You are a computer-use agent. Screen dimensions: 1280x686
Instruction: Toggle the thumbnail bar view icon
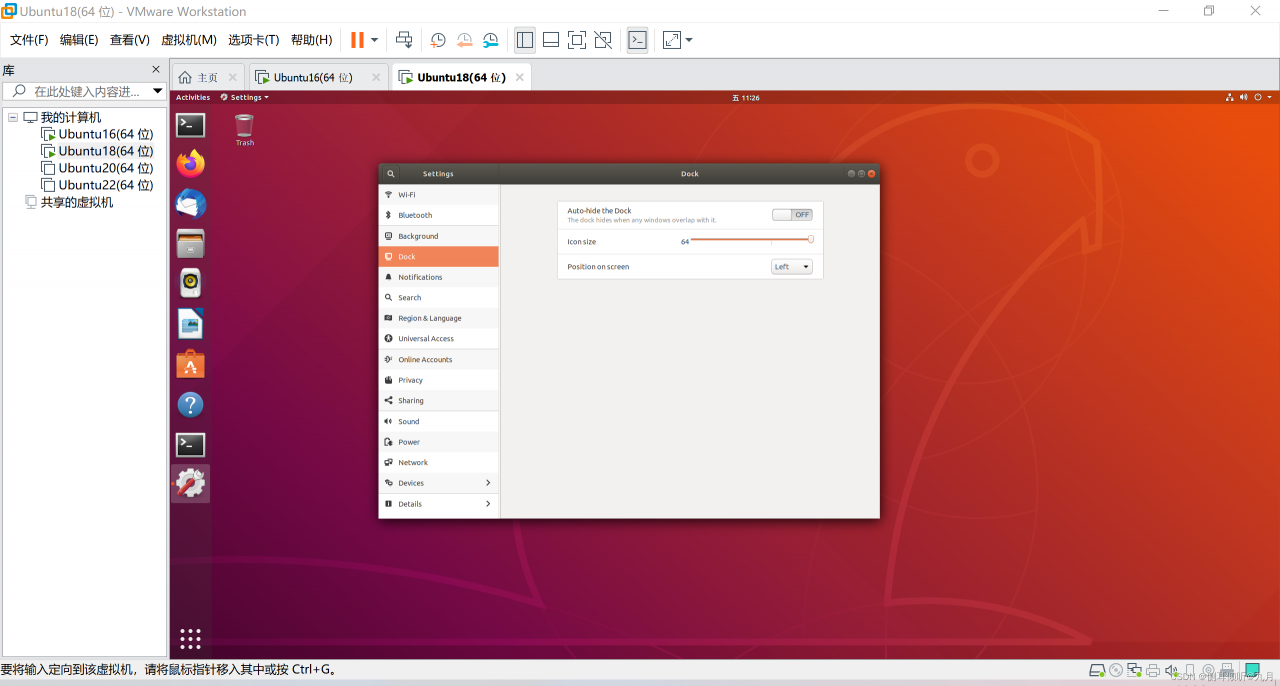(551, 40)
